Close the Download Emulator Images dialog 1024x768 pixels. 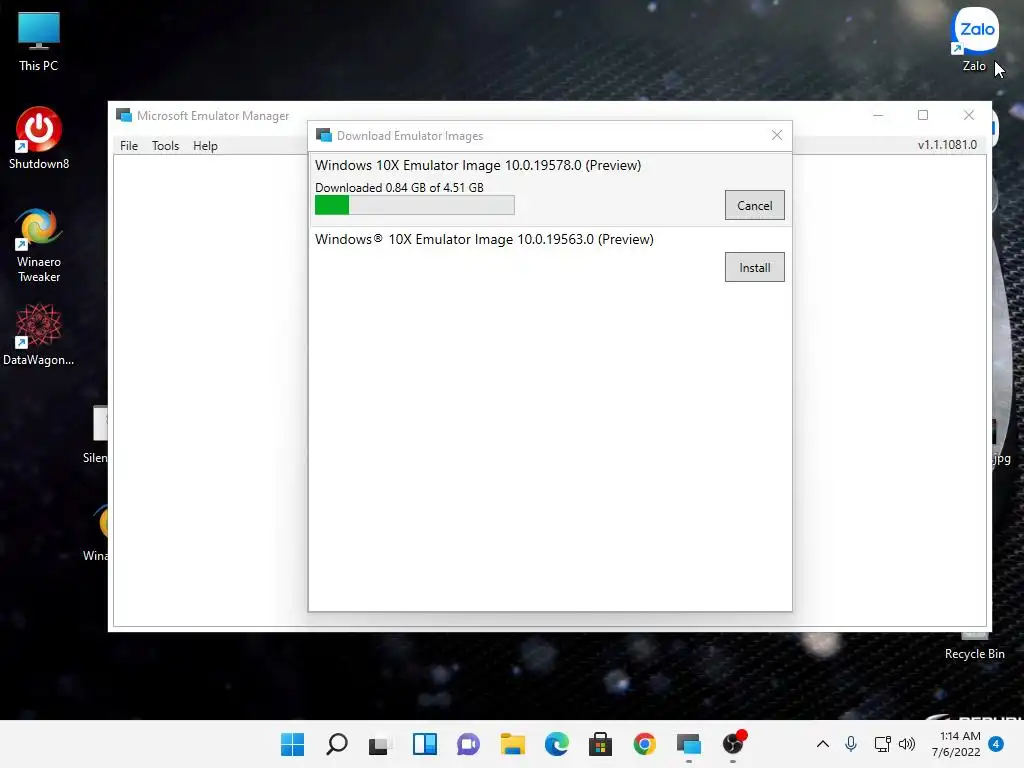tap(776, 135)
